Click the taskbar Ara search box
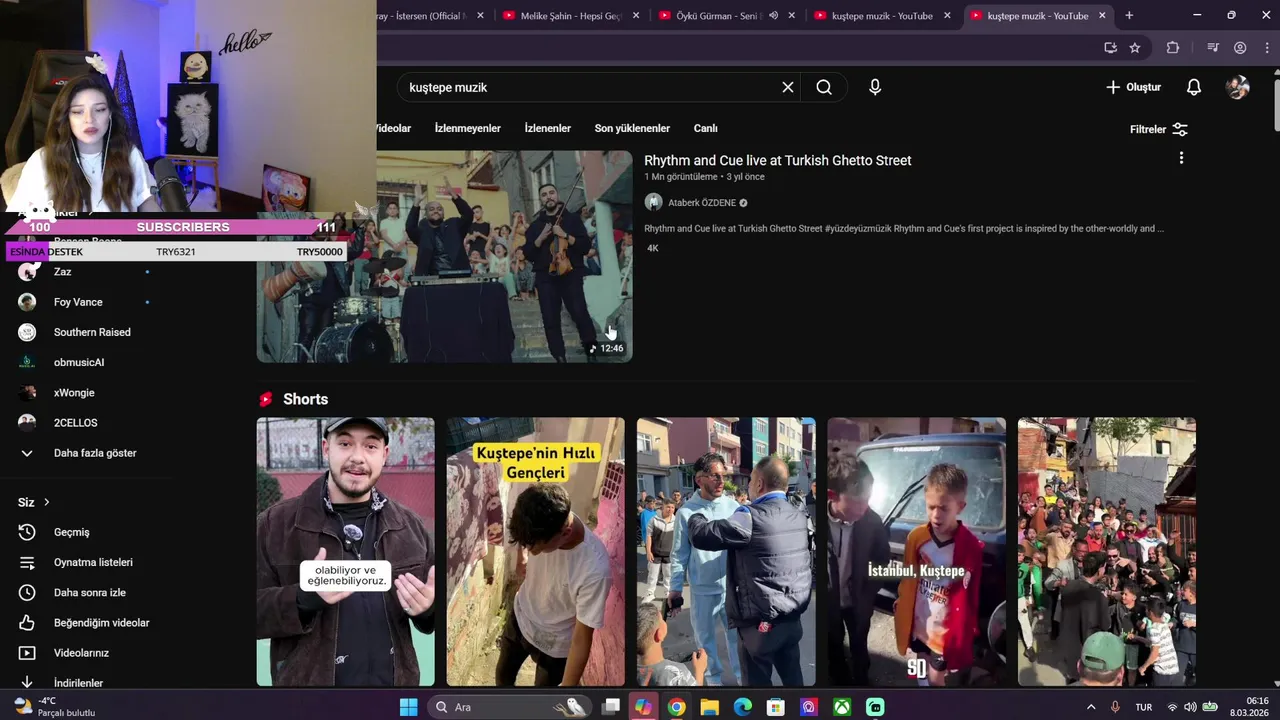This screenshot has width=1280, height=720. tap(510, 707)
